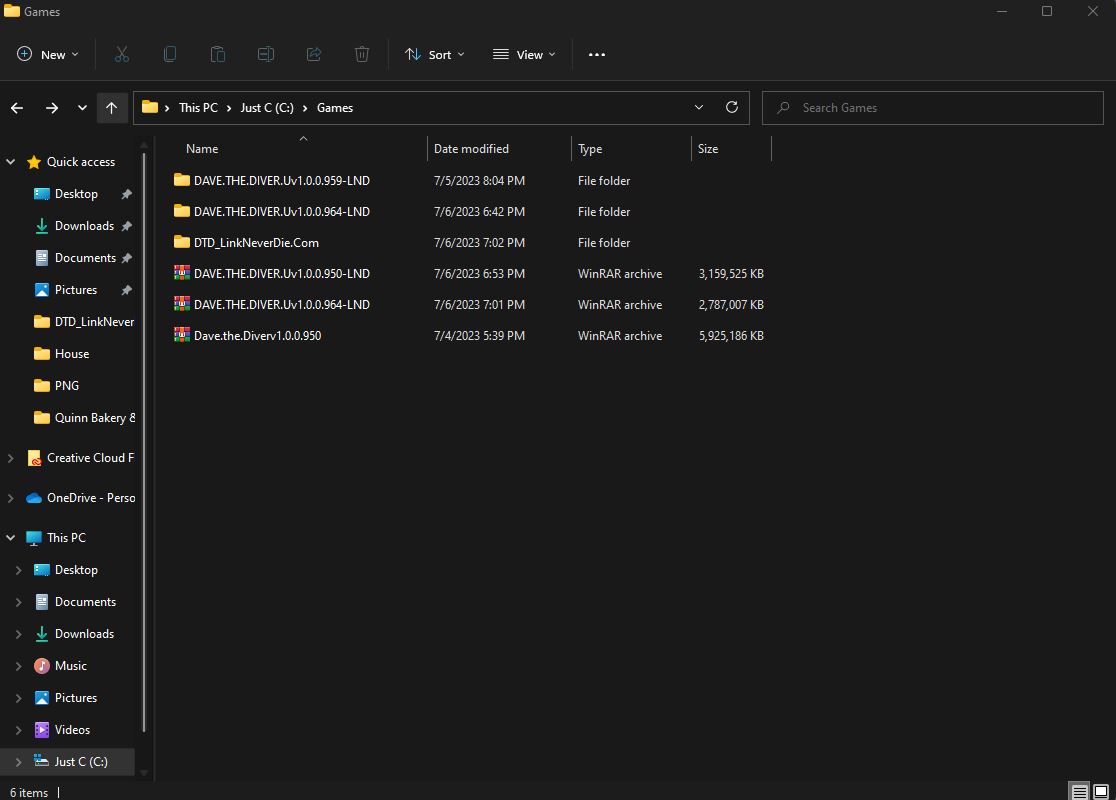Select the Rename icon
The height and width of the screenshot is (800, 1116).
(x=266, y=54)
